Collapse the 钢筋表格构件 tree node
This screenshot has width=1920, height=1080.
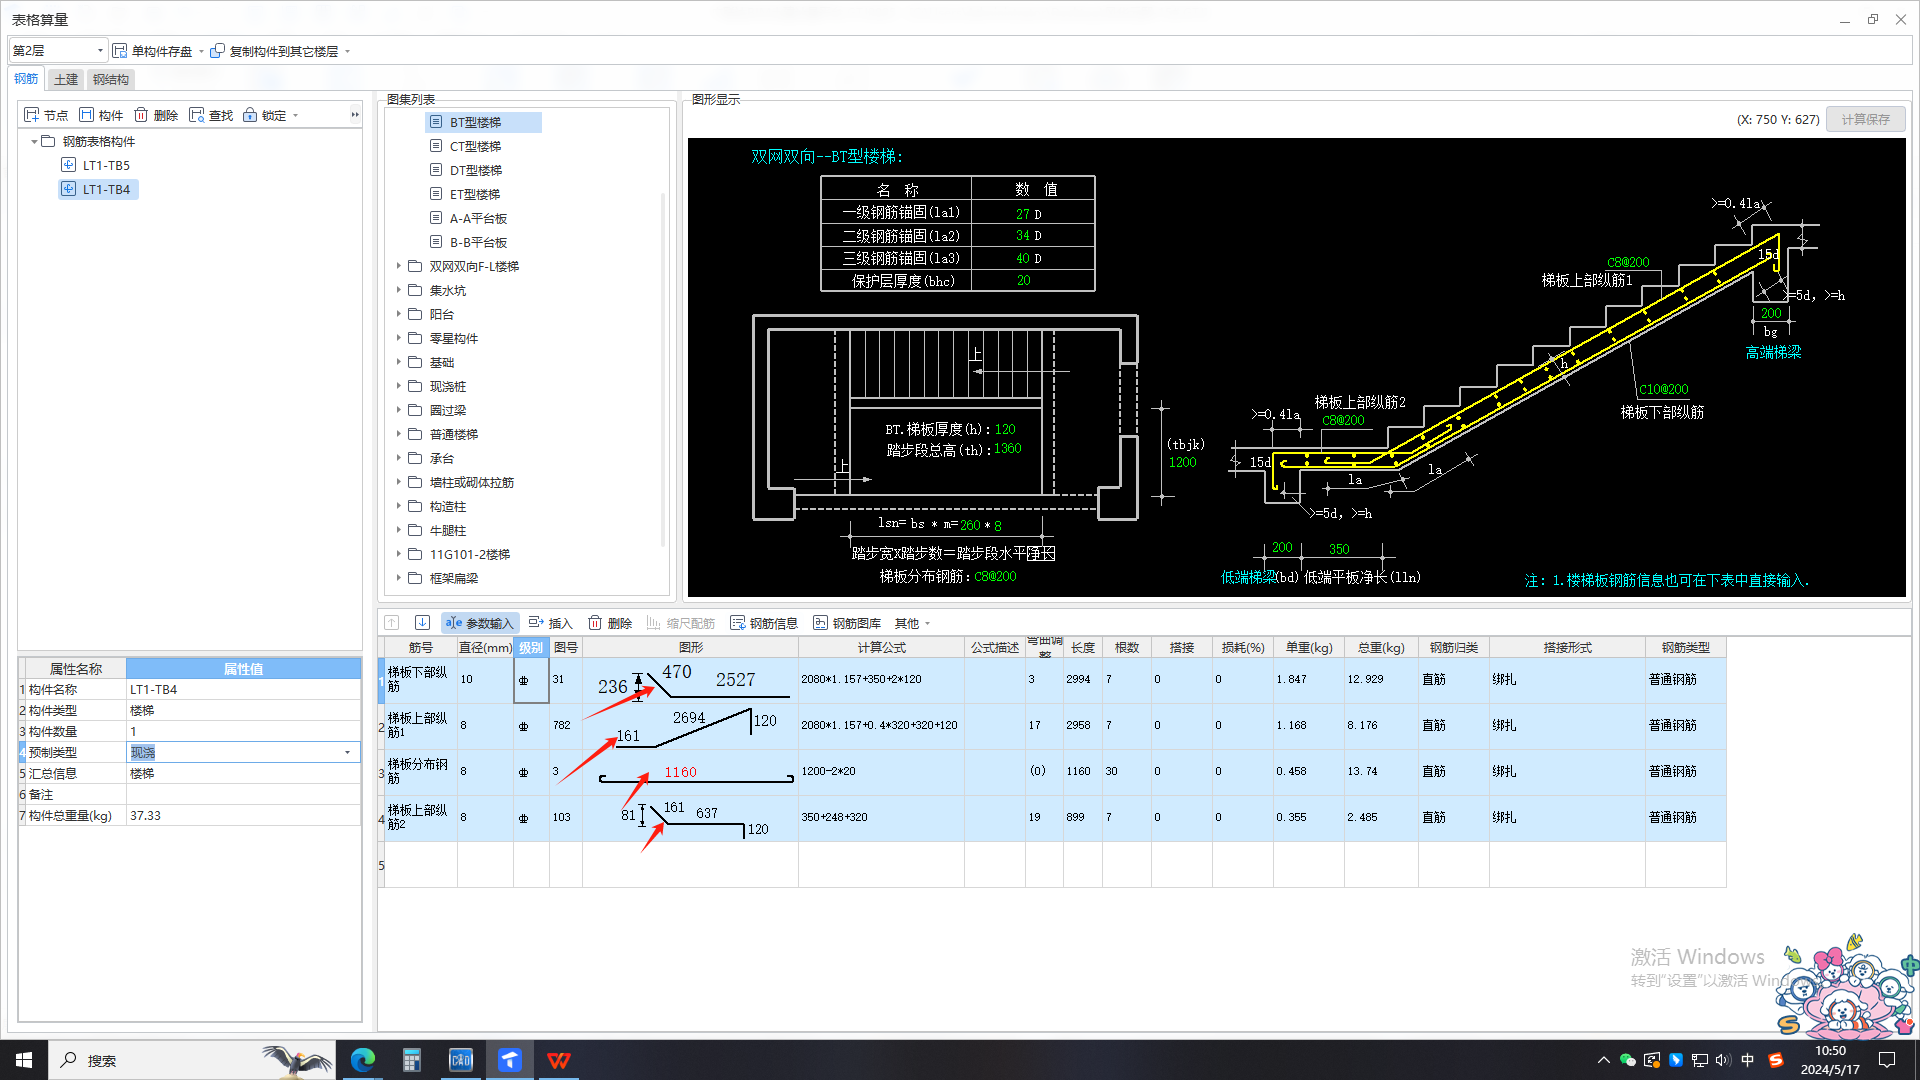33,141
